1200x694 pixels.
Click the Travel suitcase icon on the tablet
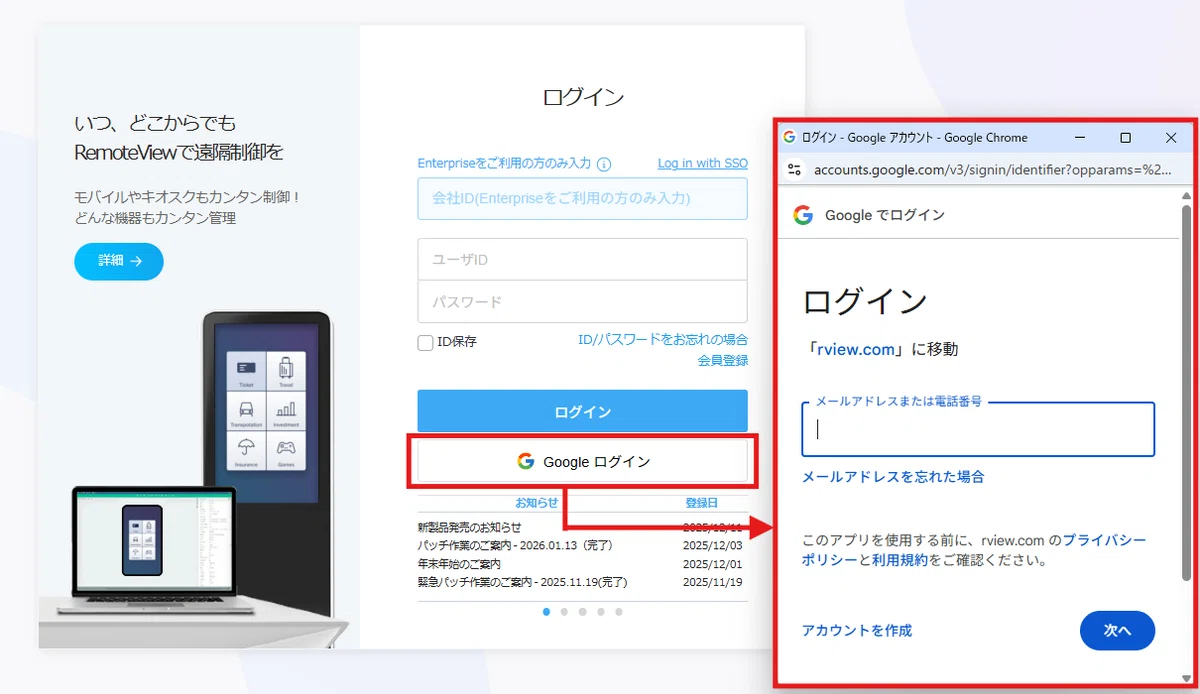(286, 367)
